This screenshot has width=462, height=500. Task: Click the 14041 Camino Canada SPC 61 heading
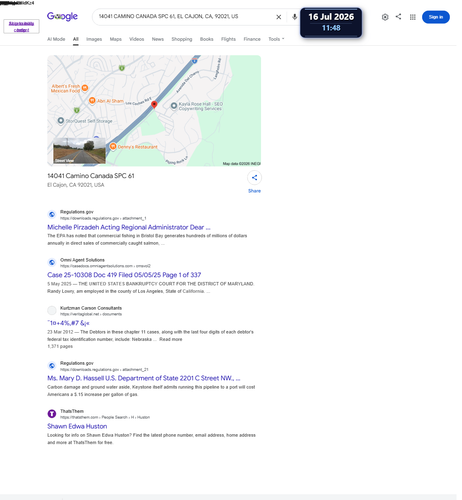(x=91, y=176)
